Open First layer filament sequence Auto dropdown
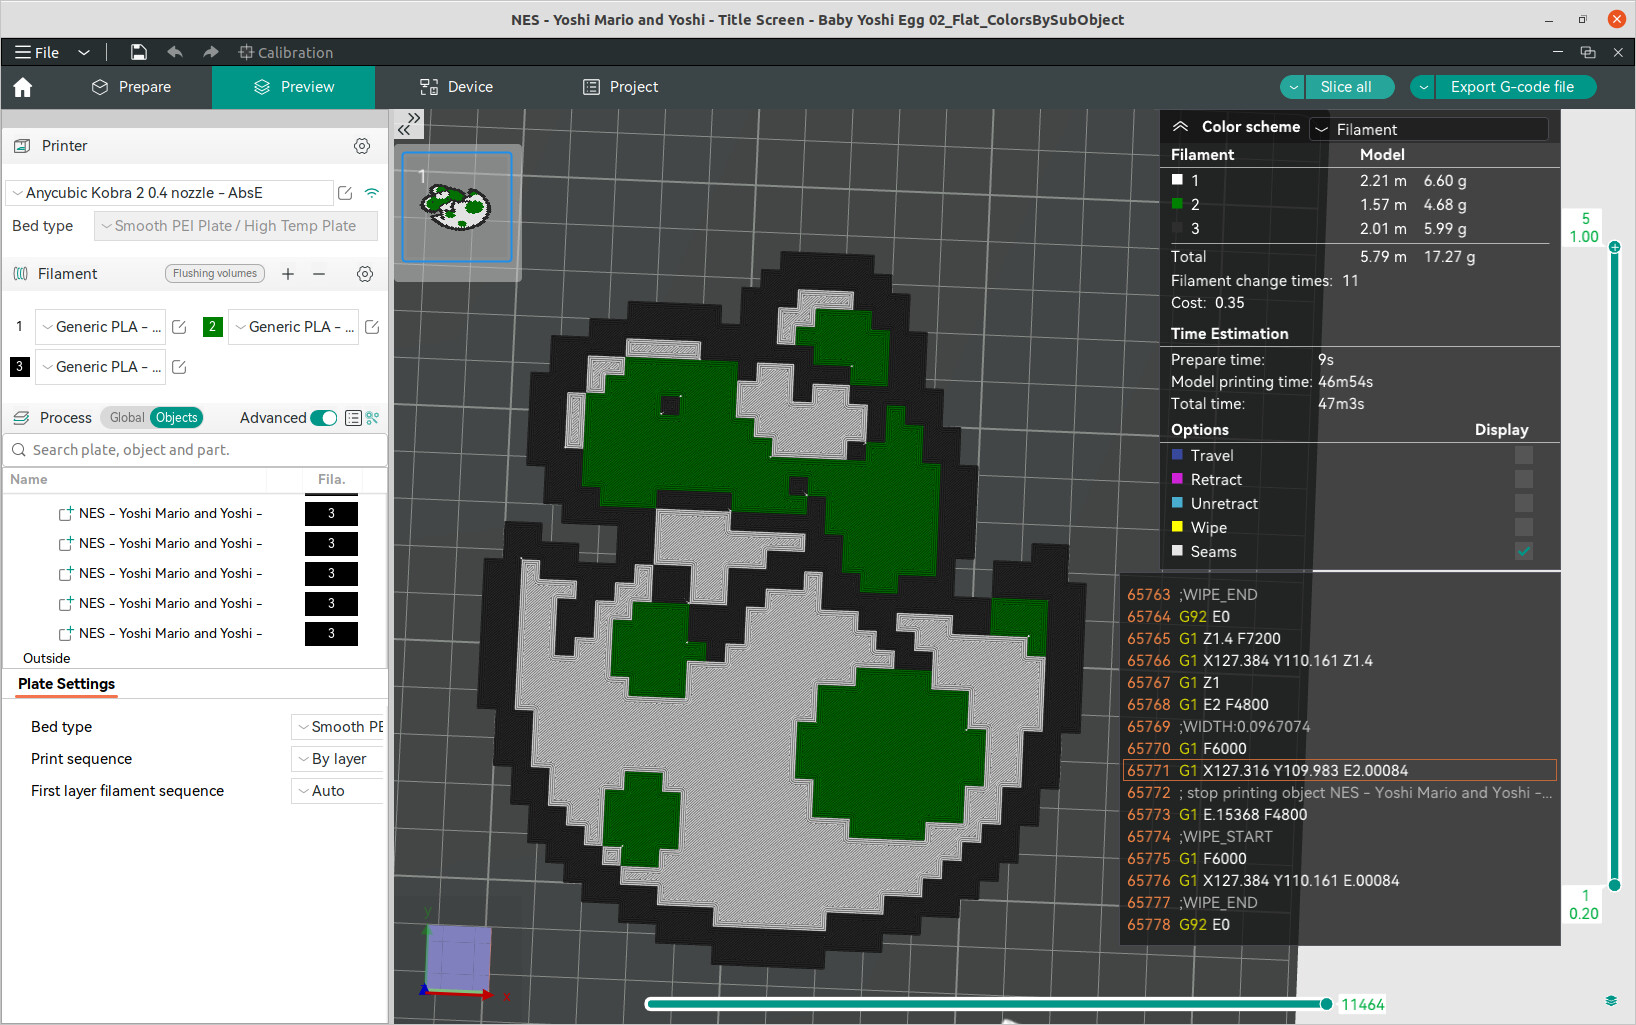 coord(338,791)
